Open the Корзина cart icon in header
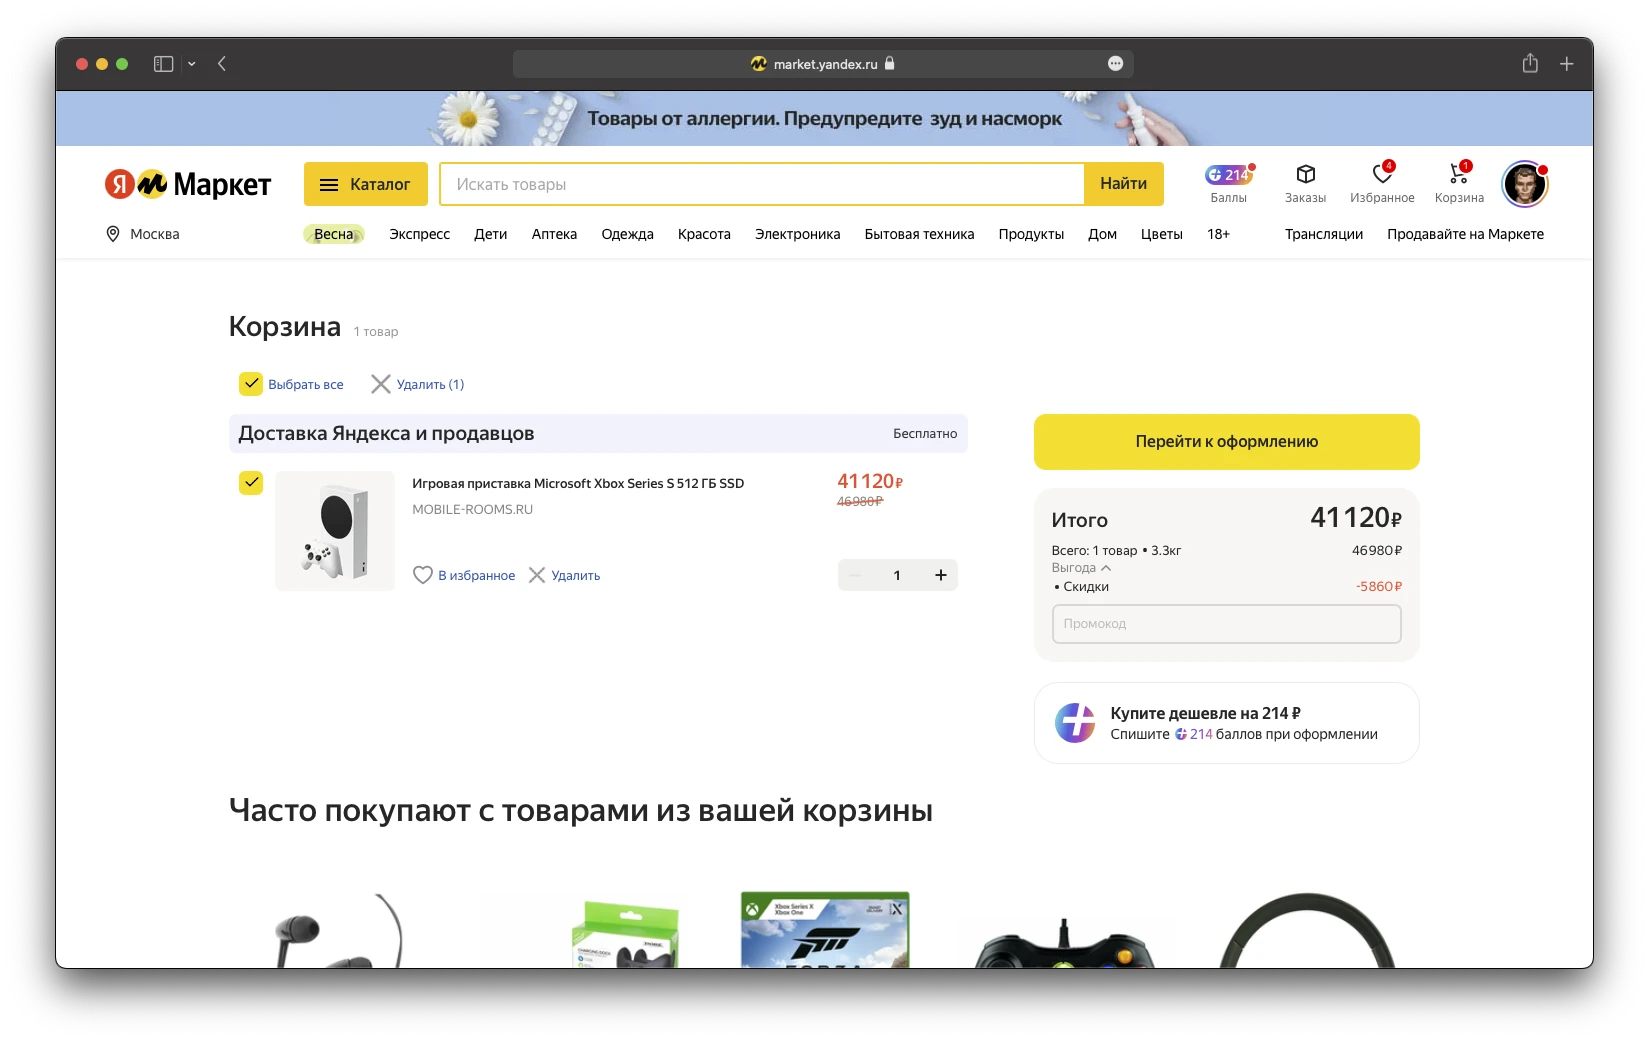1649x1042 pixels. 1458,175
